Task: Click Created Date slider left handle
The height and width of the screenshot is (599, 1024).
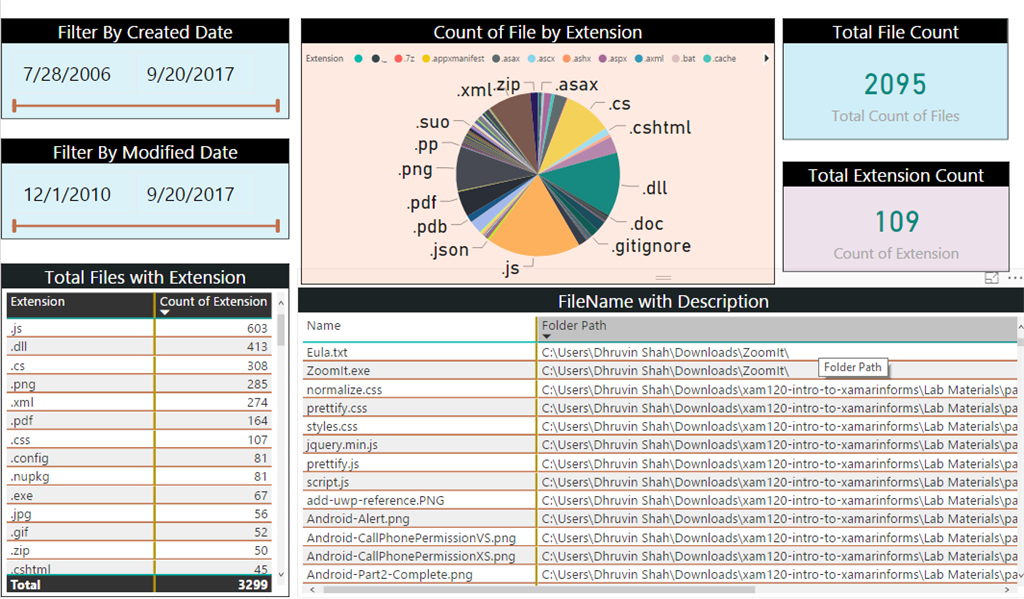Action: click(14, 105)
